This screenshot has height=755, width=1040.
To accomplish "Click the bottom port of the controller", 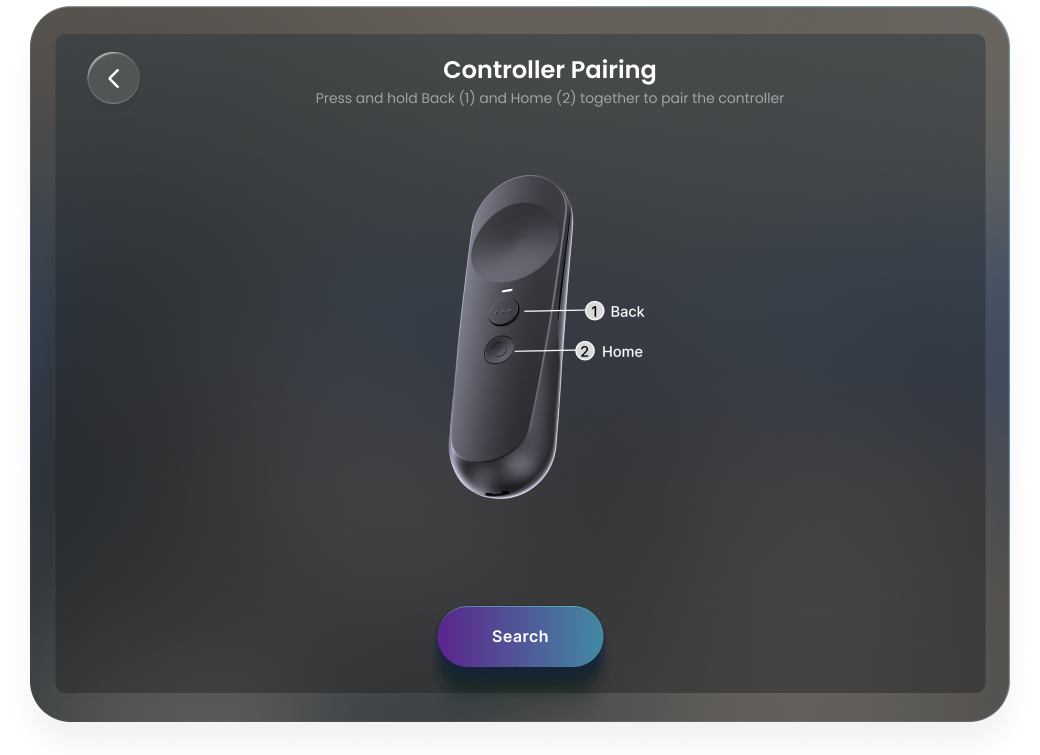I will (496, 493).
